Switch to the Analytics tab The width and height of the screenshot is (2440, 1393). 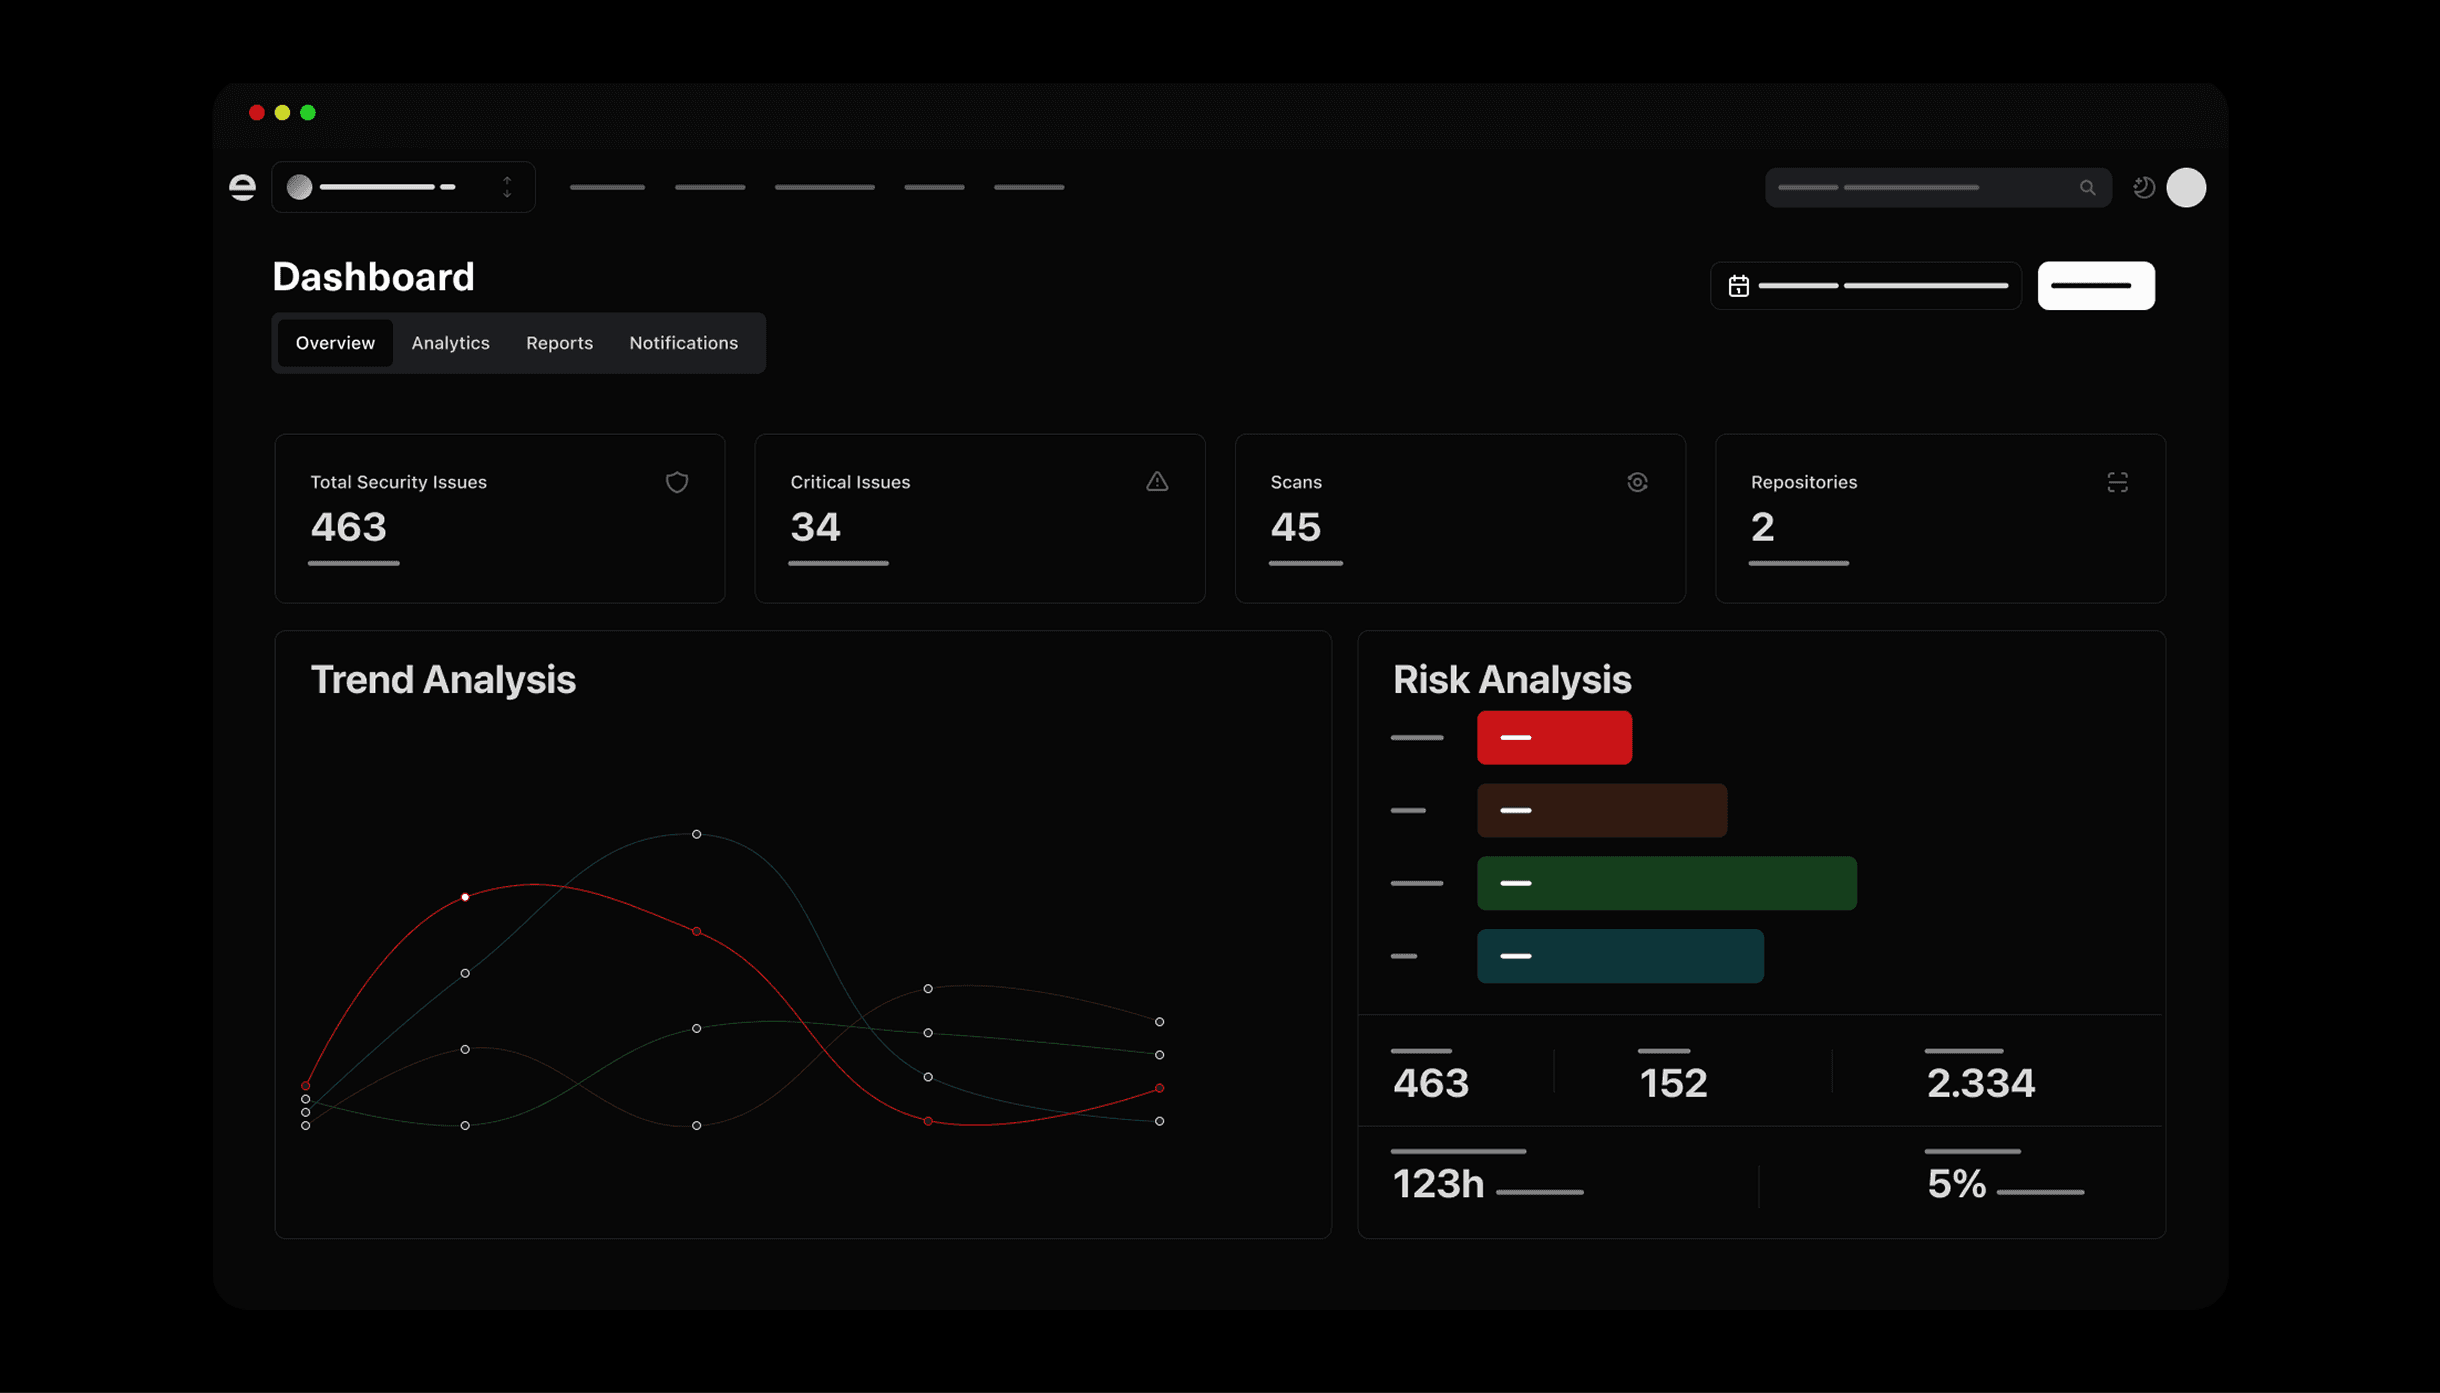(x=450, y=343)
